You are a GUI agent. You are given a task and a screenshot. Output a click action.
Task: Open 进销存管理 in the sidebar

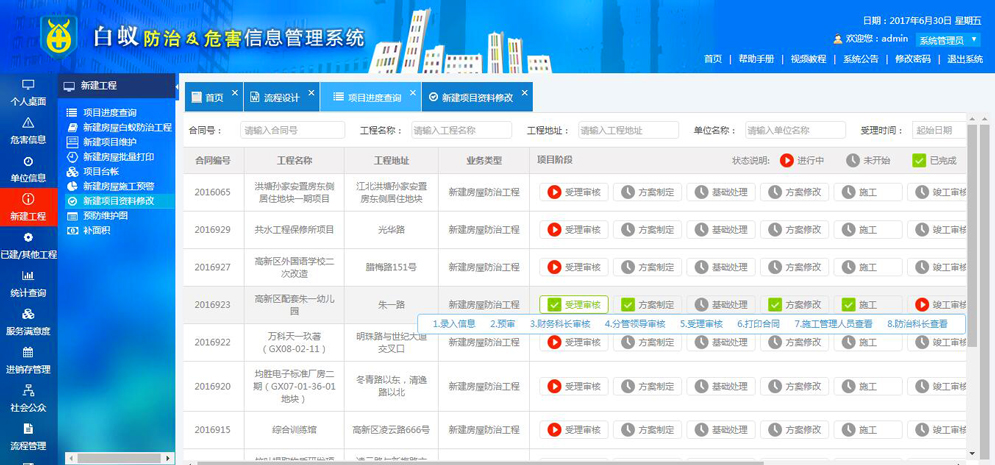point(28,360)
